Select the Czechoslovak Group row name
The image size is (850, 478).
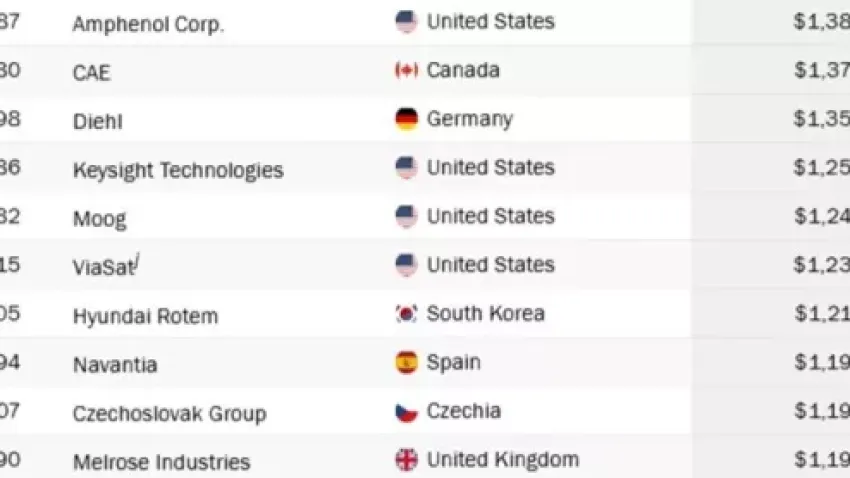[169, 413]
